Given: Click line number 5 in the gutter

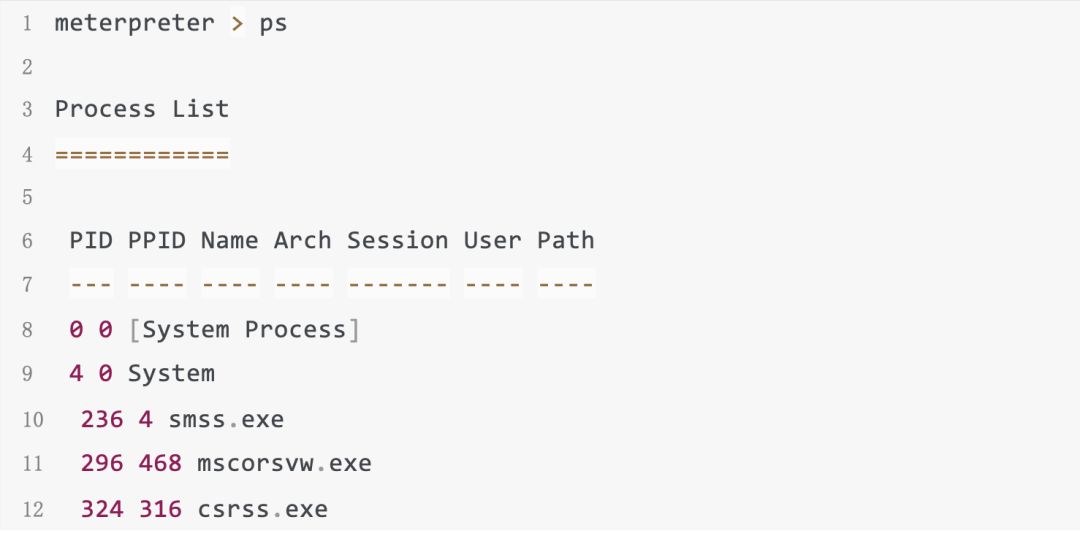Looking at the screenshot, I should (28, 198).
